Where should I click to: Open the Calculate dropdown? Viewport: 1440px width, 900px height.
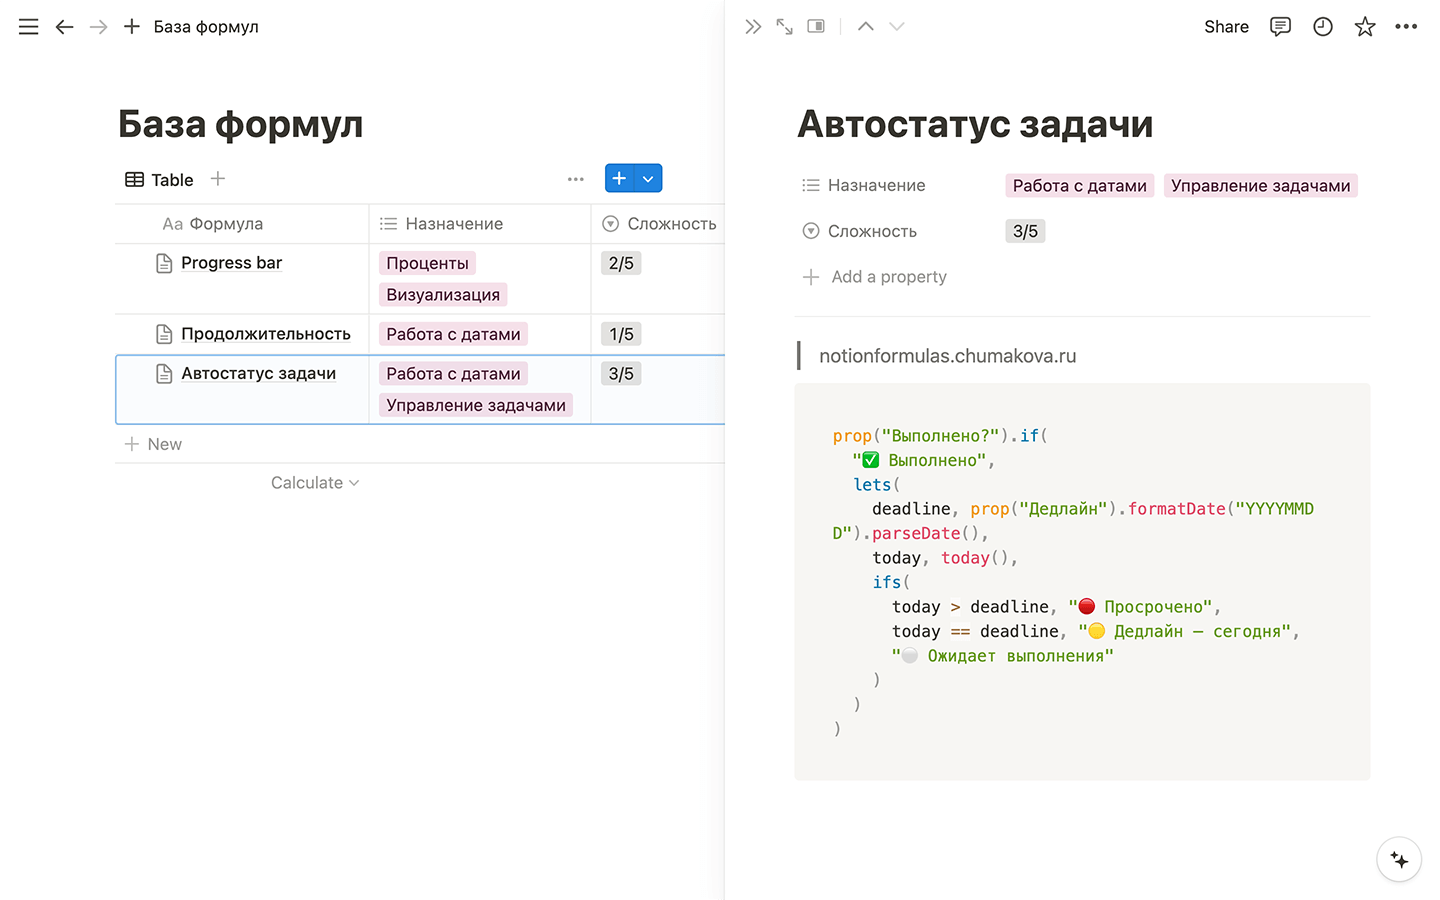coord(314,483)
